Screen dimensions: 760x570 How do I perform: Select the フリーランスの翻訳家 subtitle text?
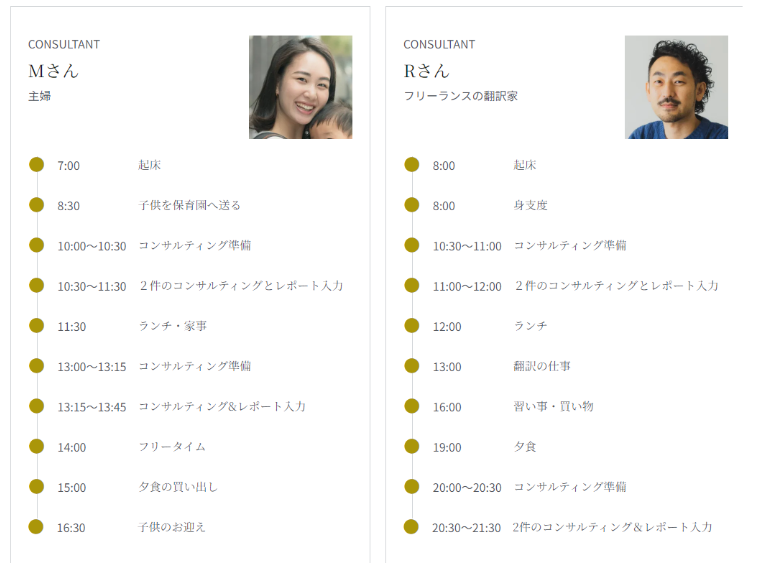(460, 96)
